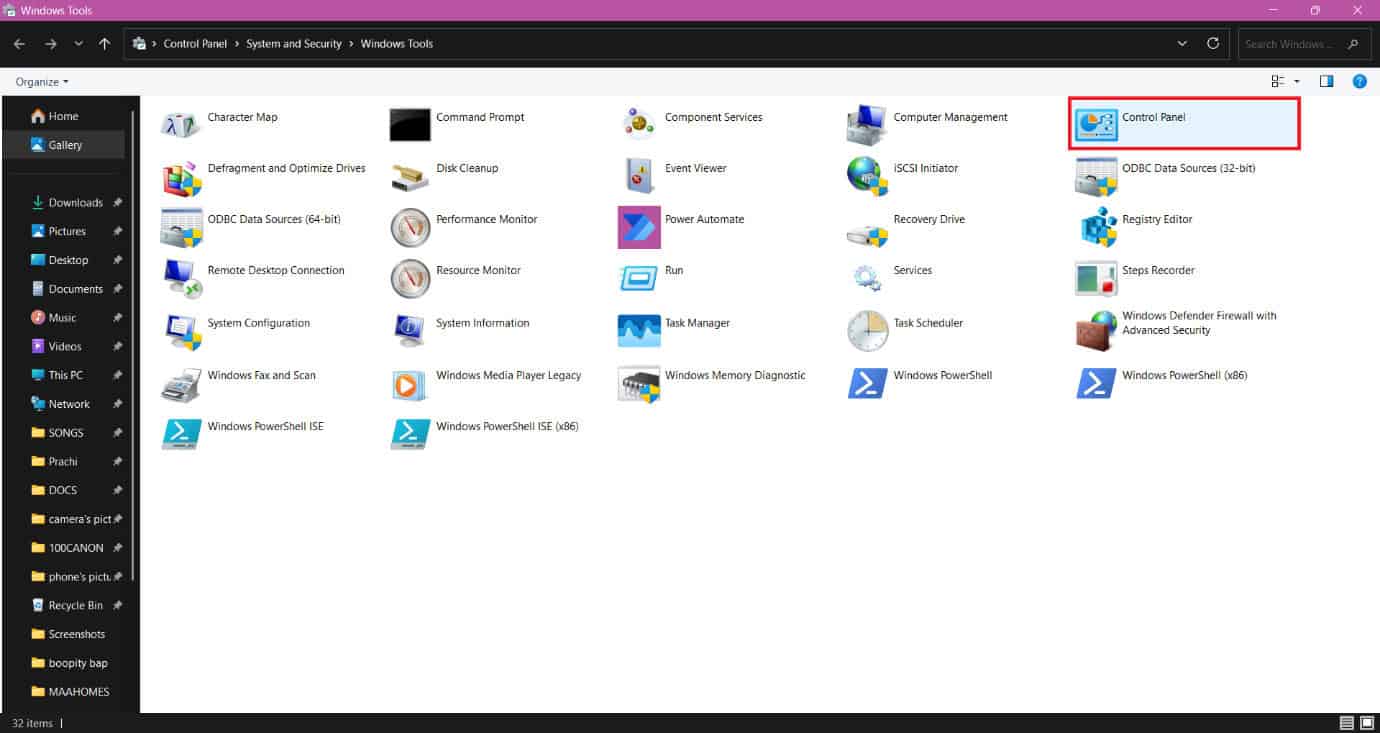Toggle the preview pane button
The image size is (1380, 733).
click(x=1327, y=82)
